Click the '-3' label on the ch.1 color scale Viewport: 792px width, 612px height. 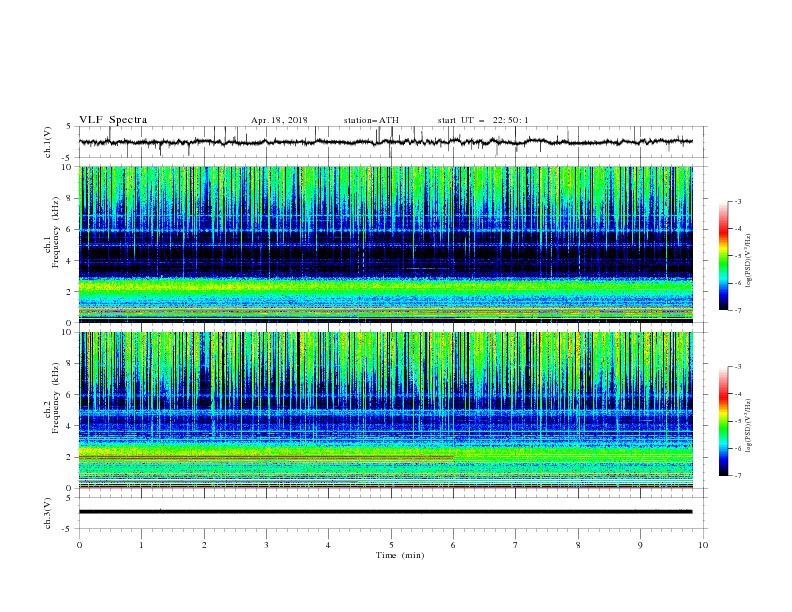[738, 201]
